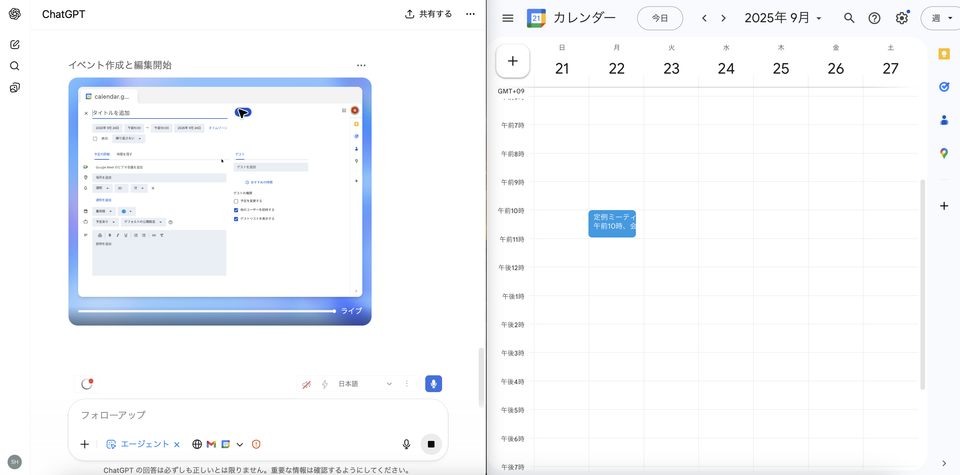960x475 pixels.
Task: Open Google Keep in the Calendar side panel
Action: pyautogui.click(x=944, y=54)
